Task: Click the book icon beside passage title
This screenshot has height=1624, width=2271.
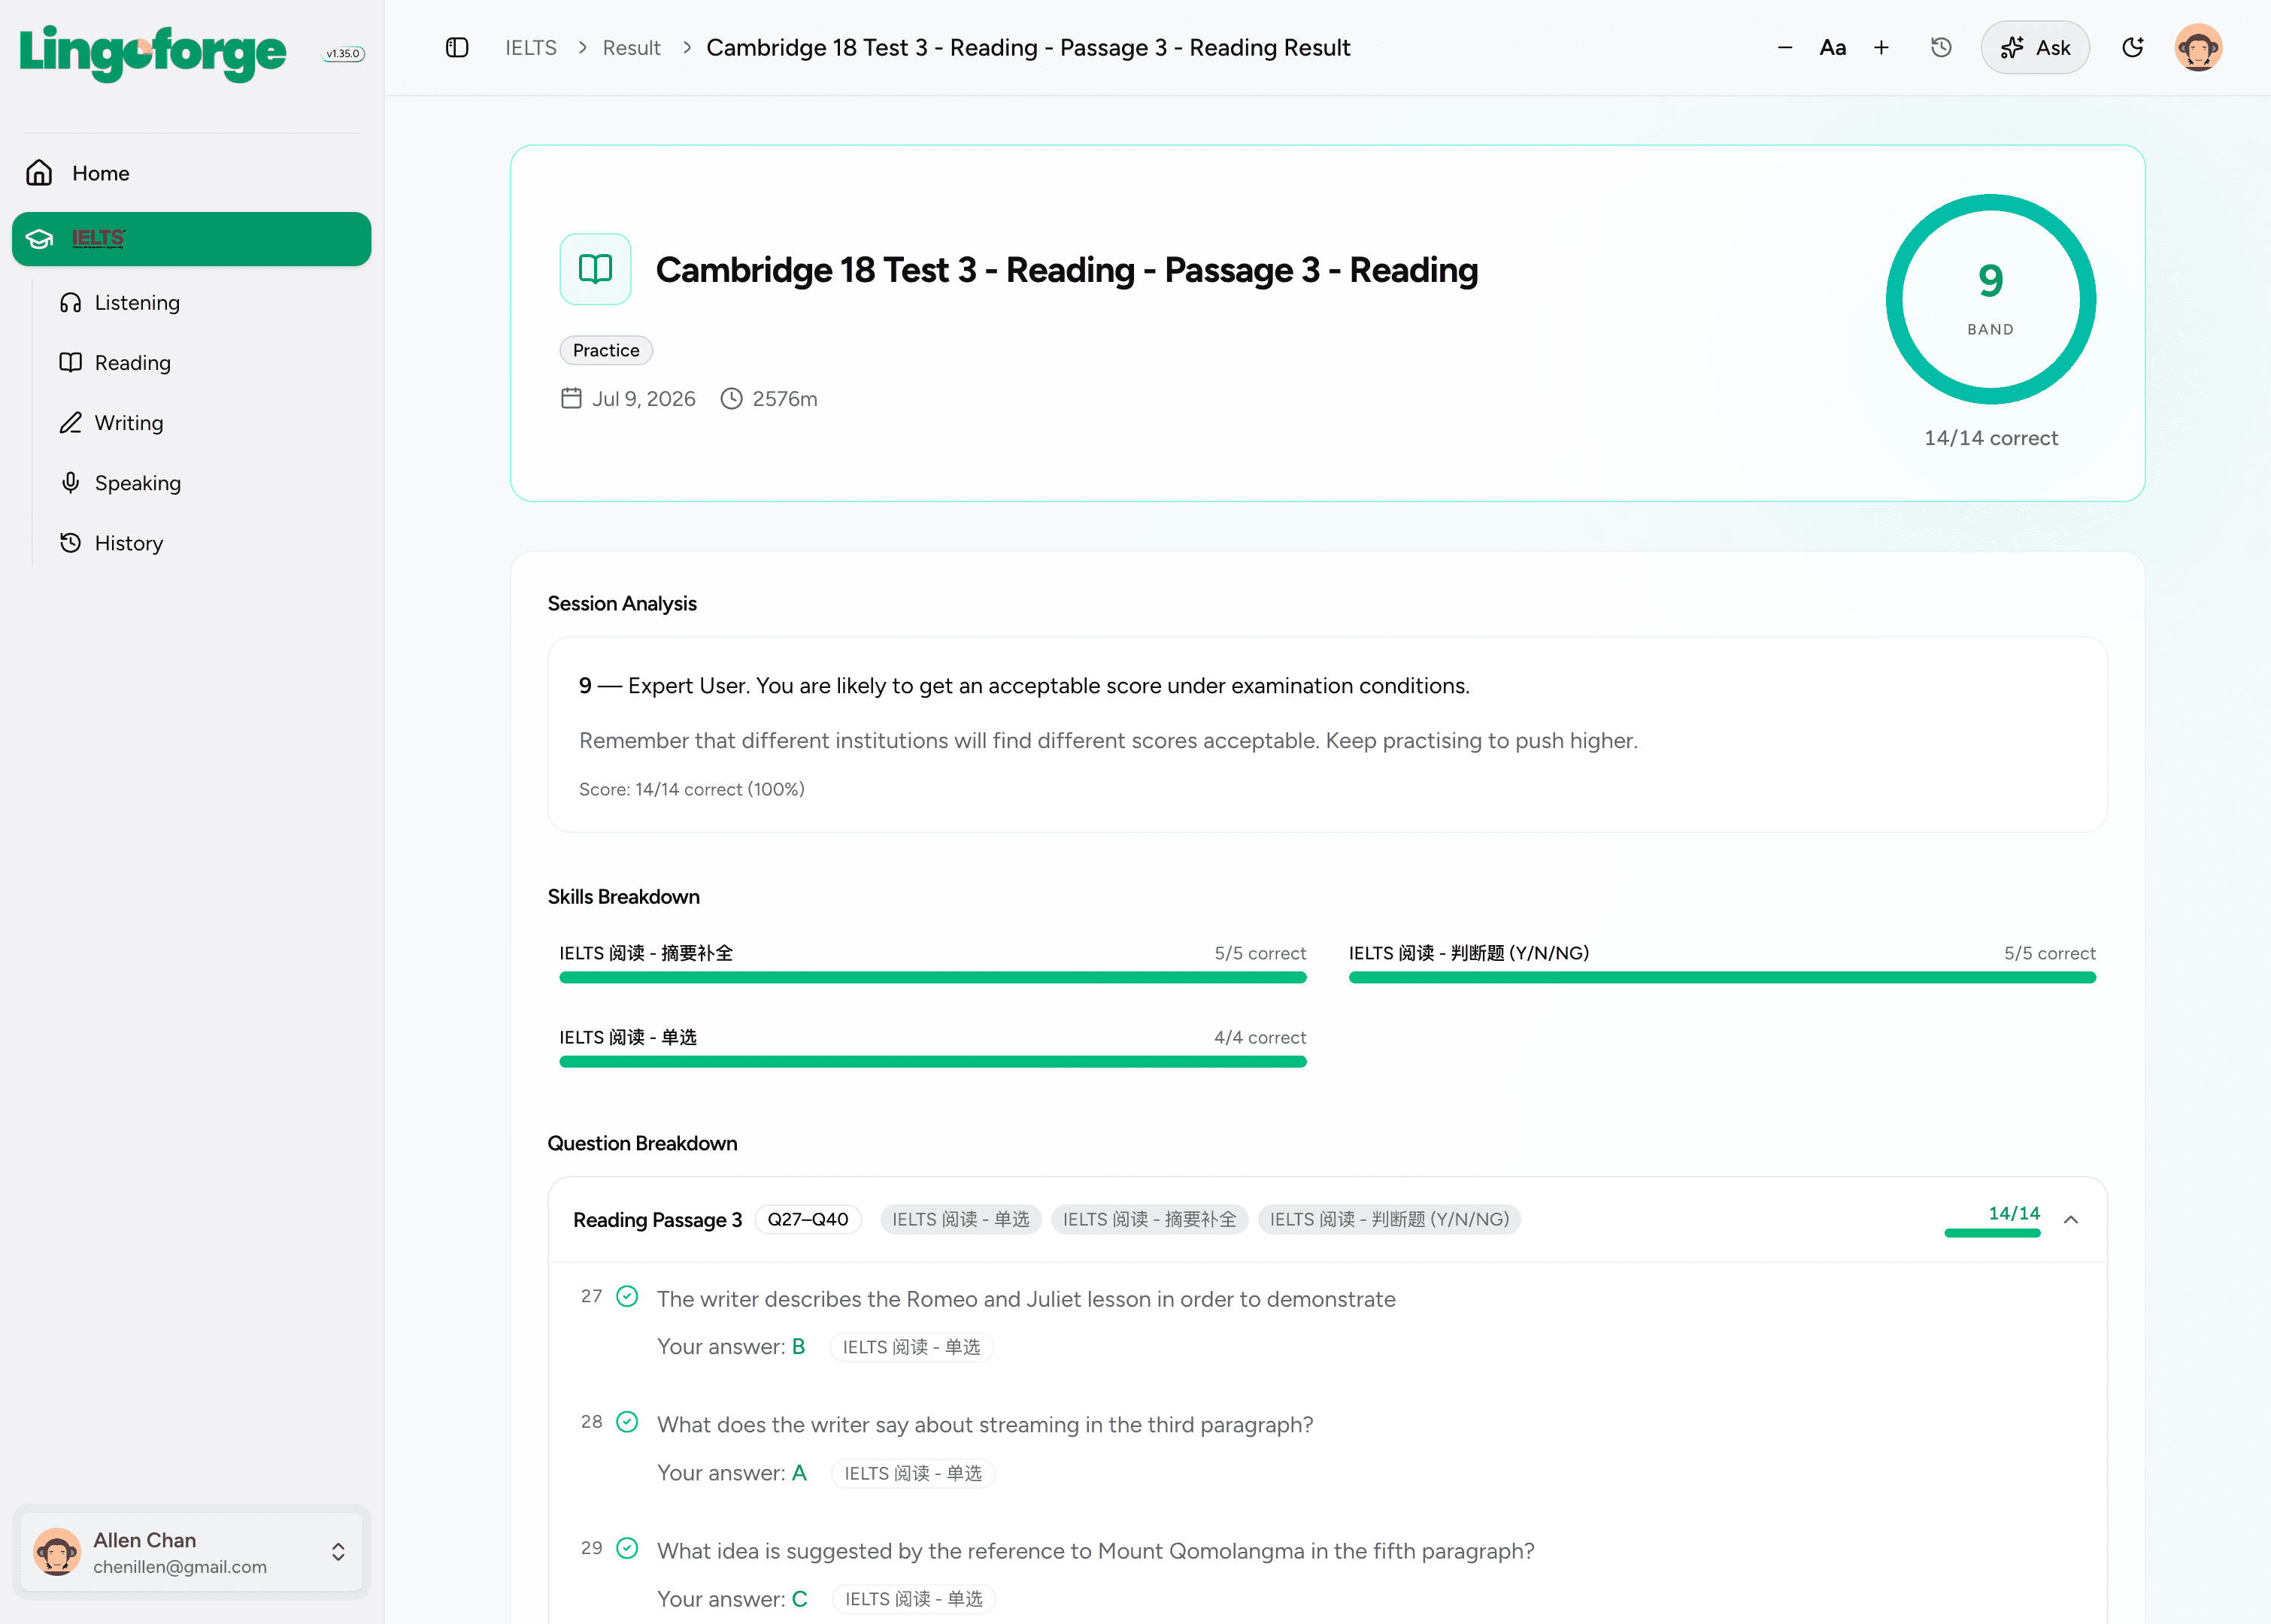Action: pos(595,269)
